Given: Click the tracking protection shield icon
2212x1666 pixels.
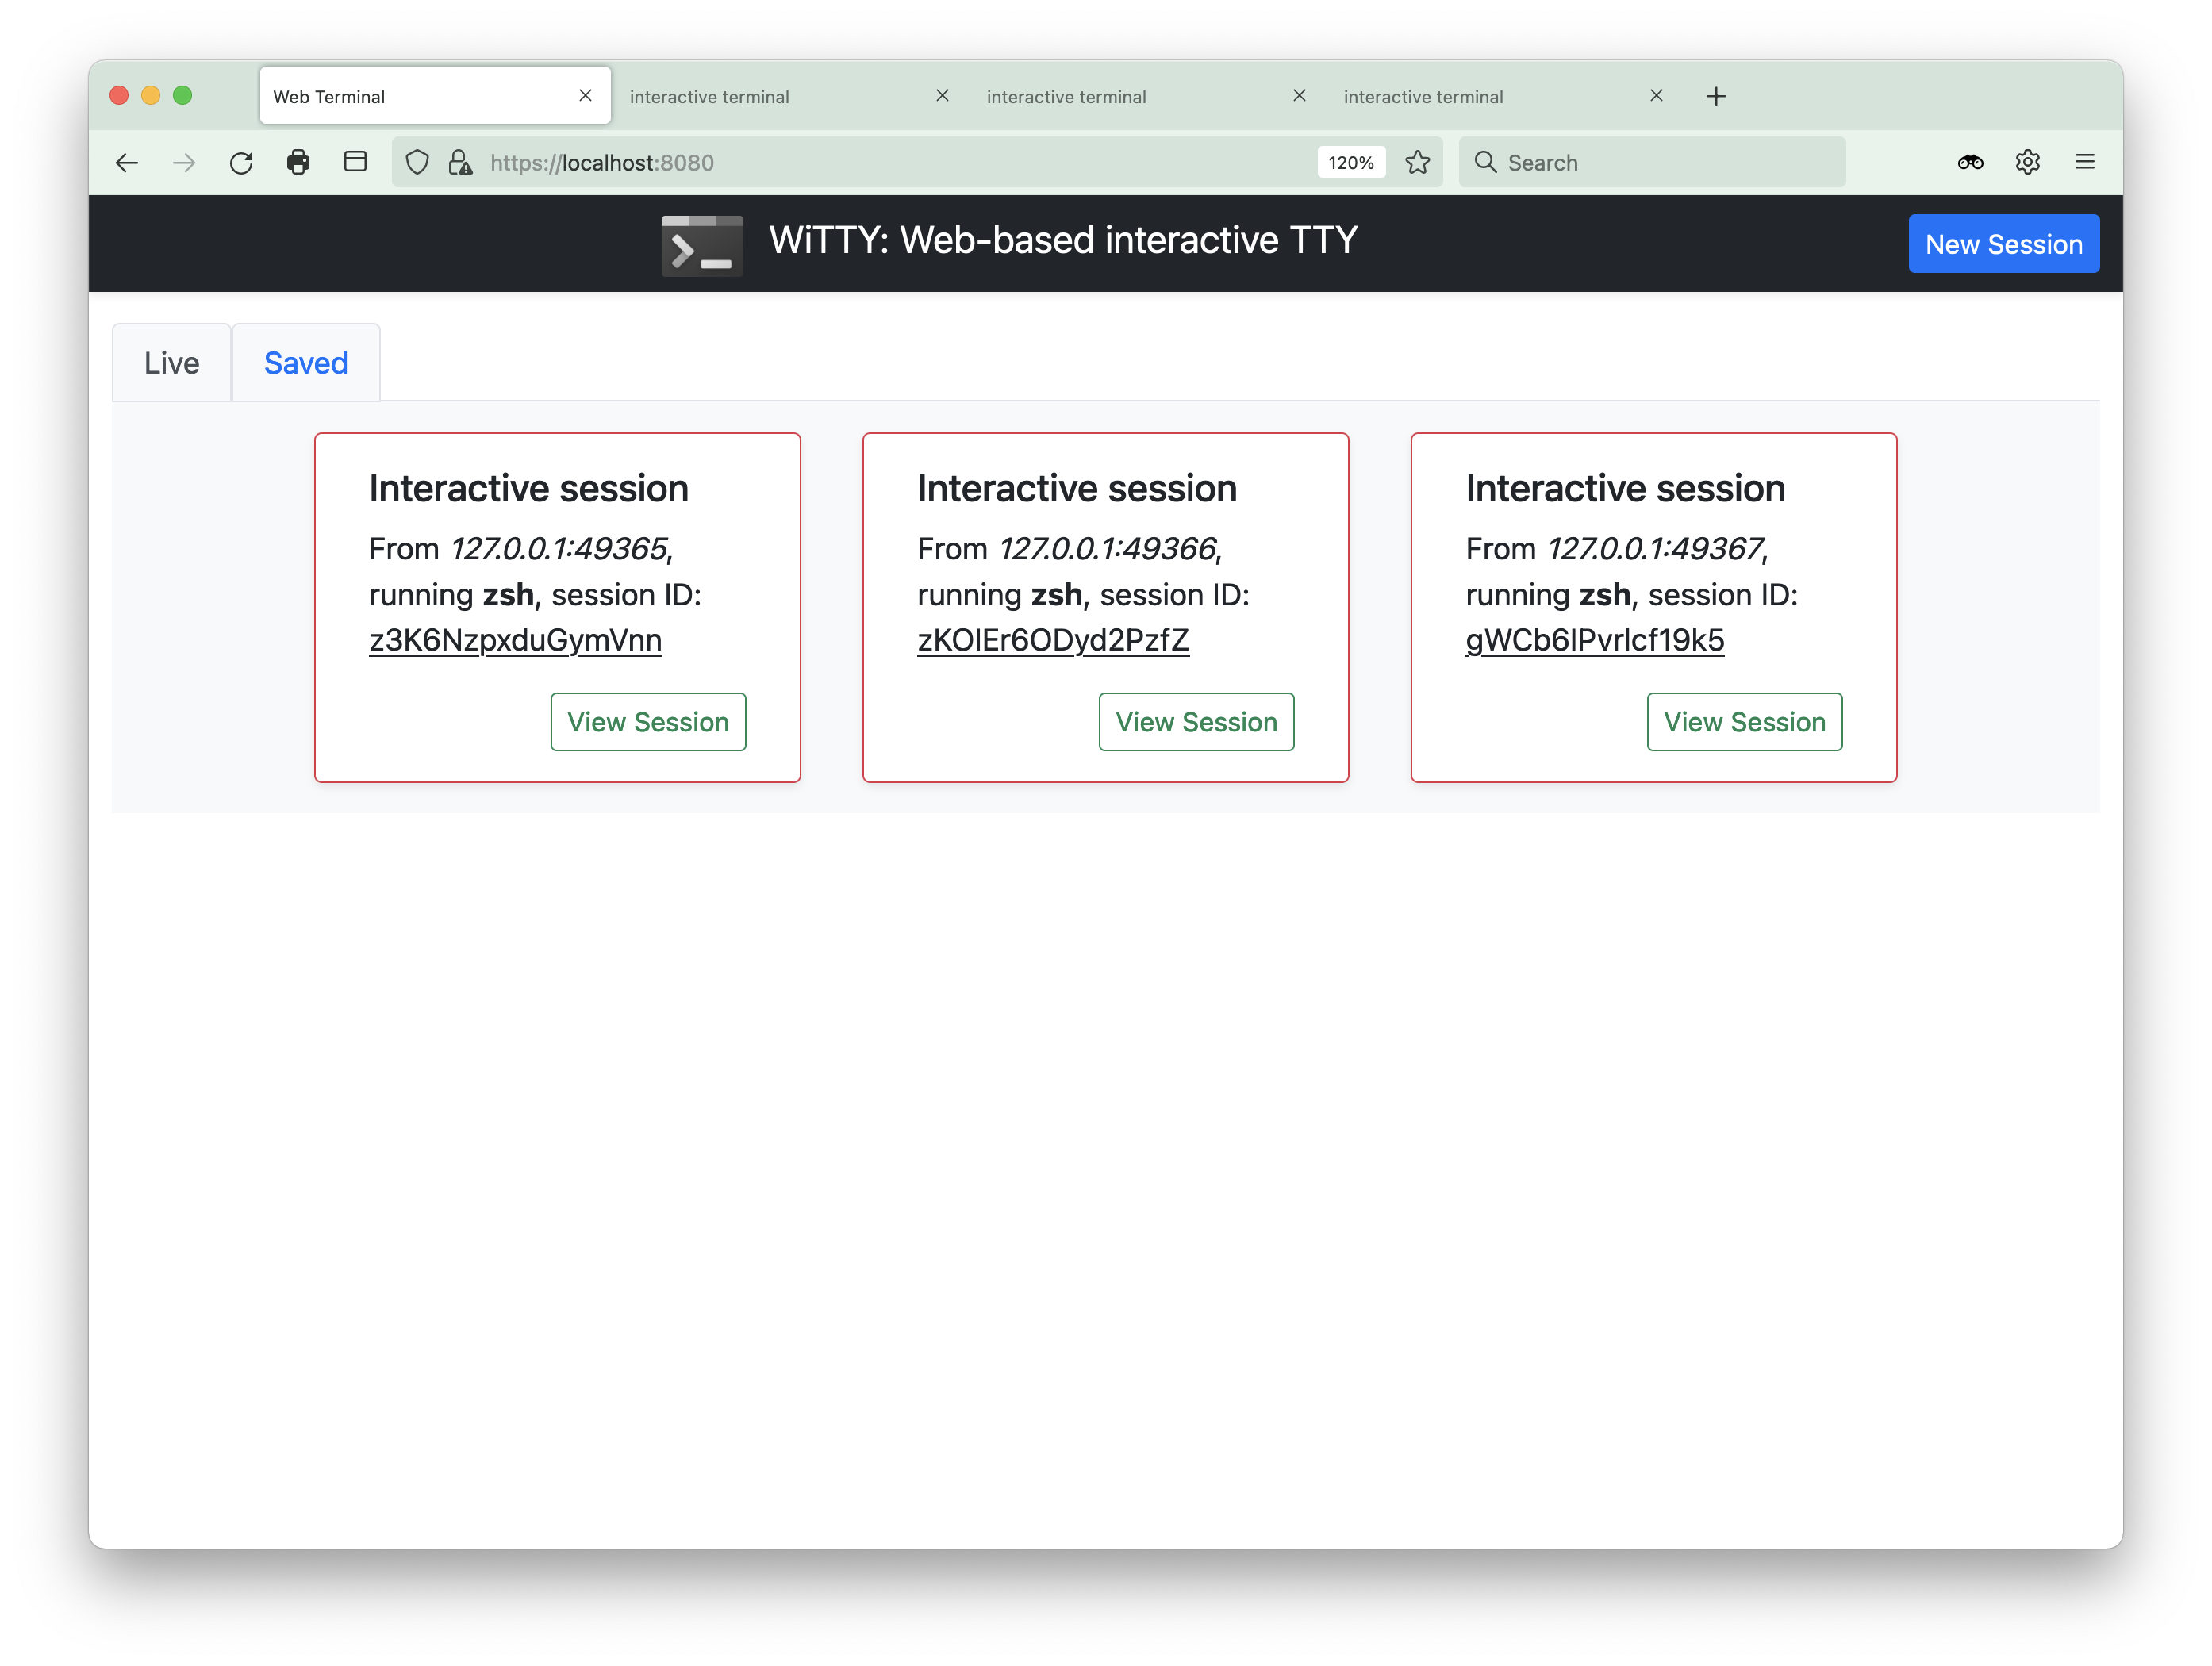Looking at the screenshot, I should (418, 163).
